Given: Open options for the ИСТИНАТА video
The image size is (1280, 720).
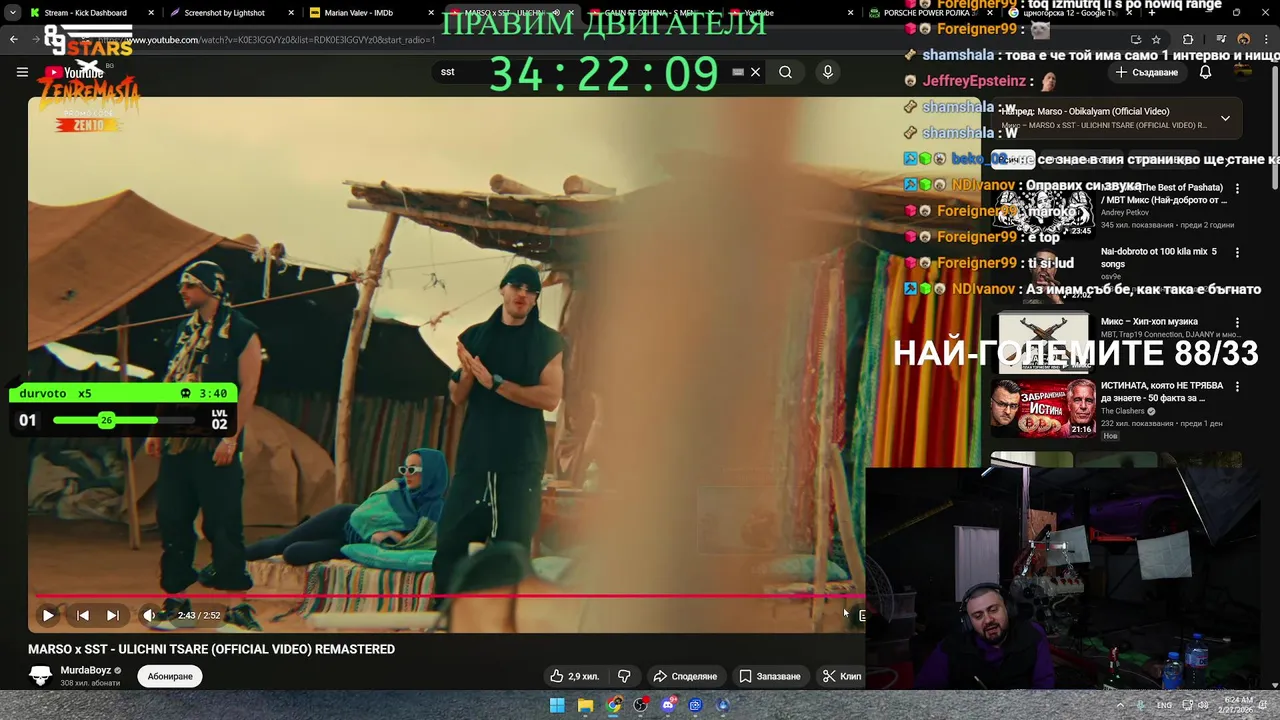Looking at the screenshot, I should tap(1237, 387).
